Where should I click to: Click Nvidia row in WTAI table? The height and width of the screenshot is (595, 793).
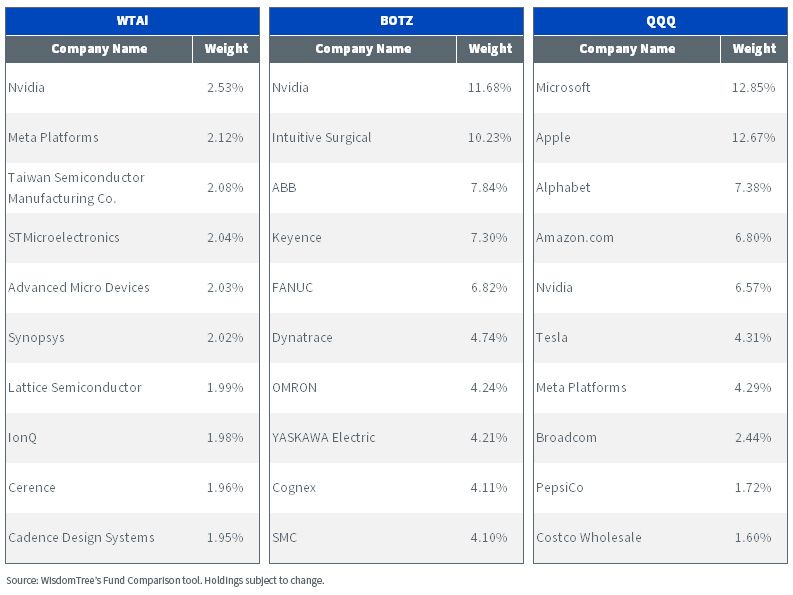click(x=132, y=88)
